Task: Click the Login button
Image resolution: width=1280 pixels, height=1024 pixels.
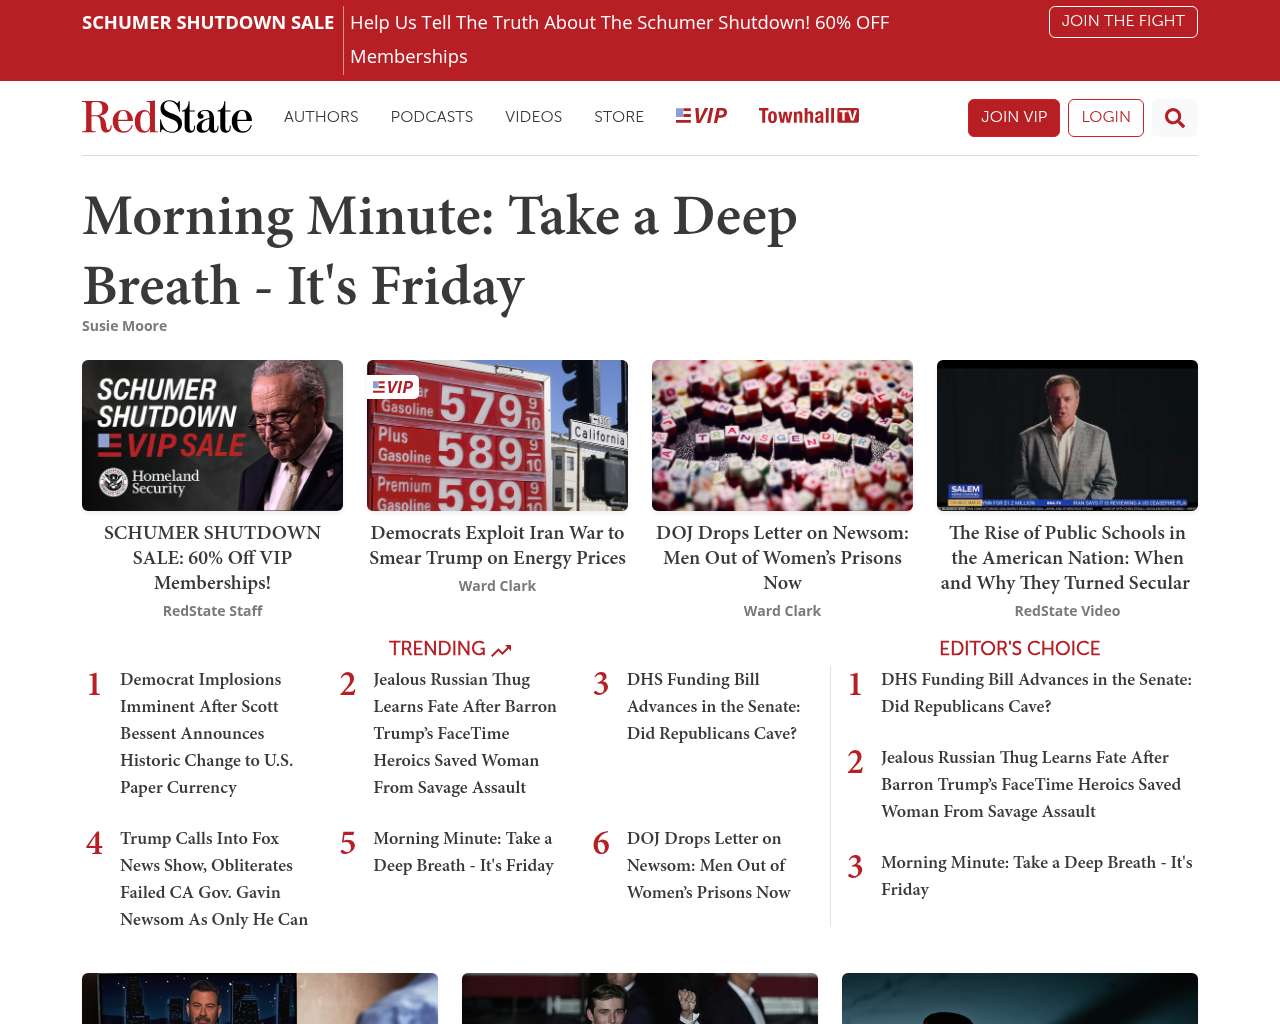Action: (x=1105, y=117)
